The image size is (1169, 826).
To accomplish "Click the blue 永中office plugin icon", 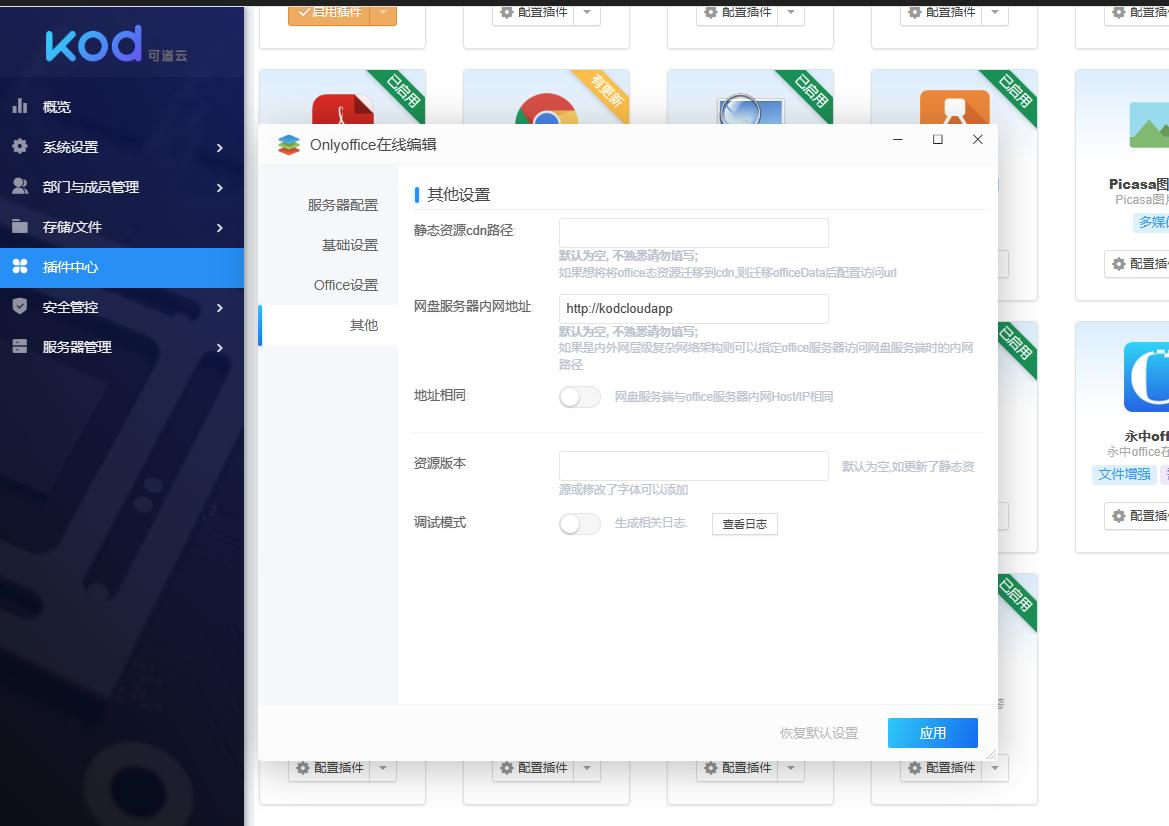I will point(1146,376).
